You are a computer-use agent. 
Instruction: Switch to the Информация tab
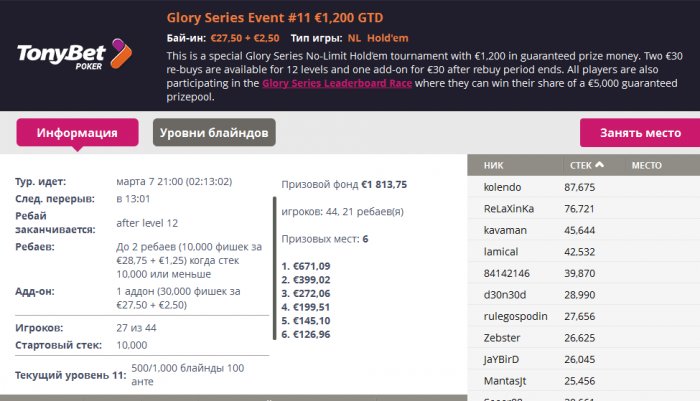coord(77,133)
